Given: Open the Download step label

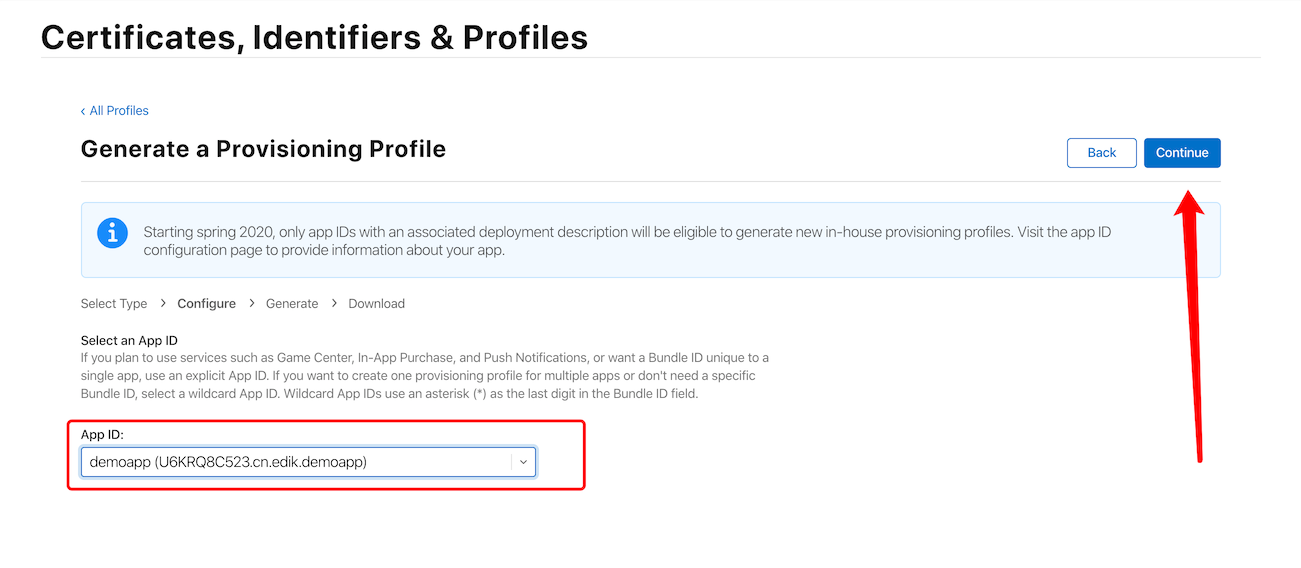Looking at the screenshot, I should click(x=377, y=303).
